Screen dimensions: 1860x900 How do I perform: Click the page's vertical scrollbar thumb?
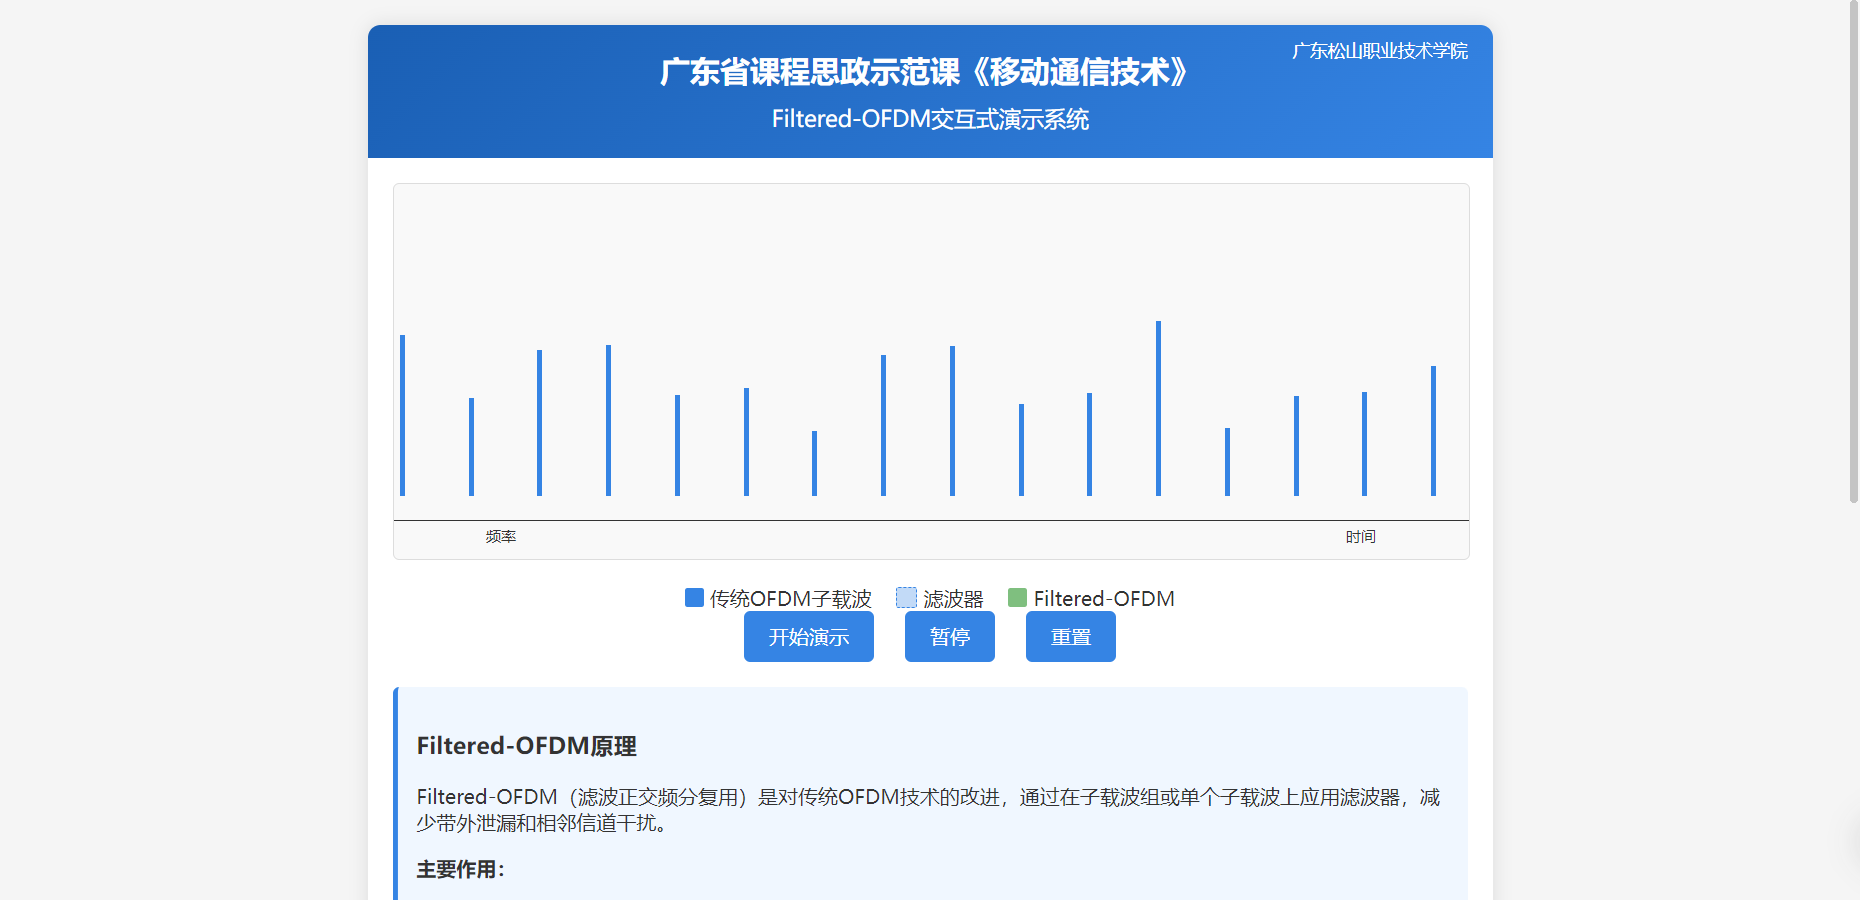tap(1853, 250)
